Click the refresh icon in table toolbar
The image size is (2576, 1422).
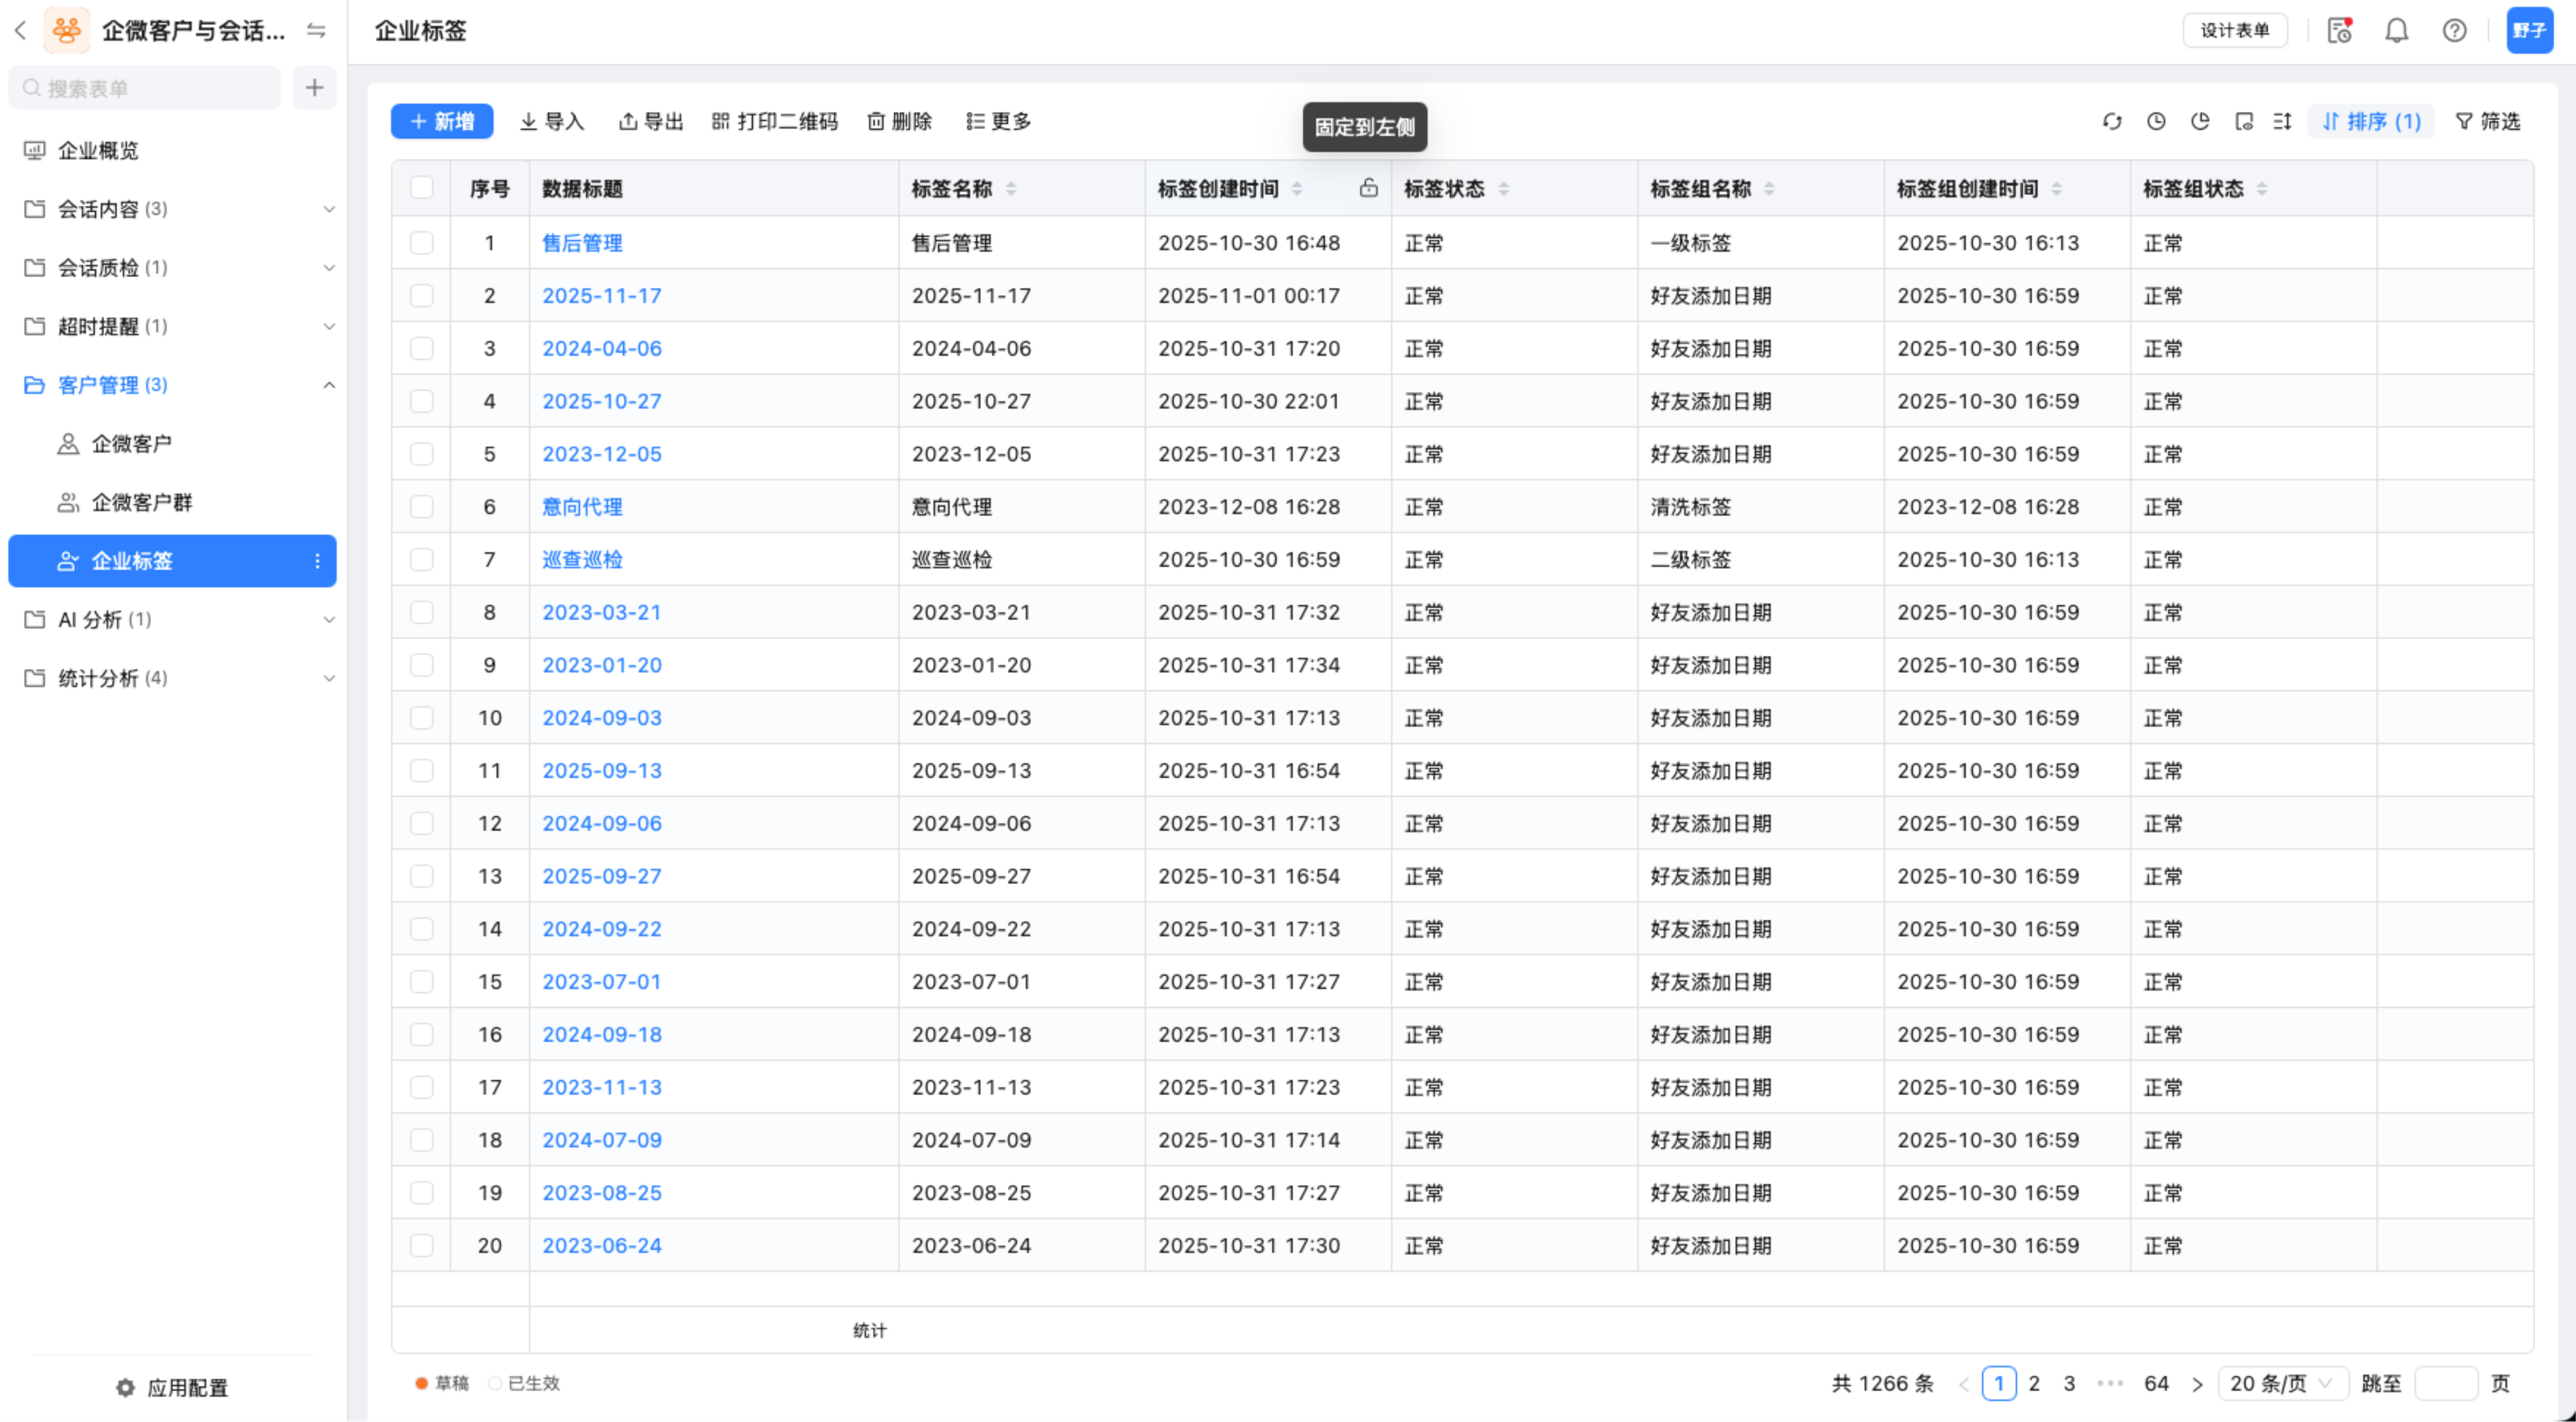click(2111, 121)
